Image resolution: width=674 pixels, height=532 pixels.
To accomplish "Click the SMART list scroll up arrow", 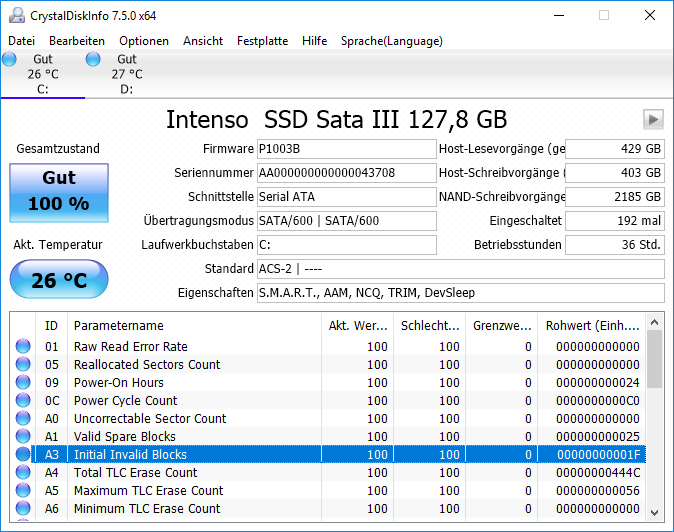I will click(655, 322).
